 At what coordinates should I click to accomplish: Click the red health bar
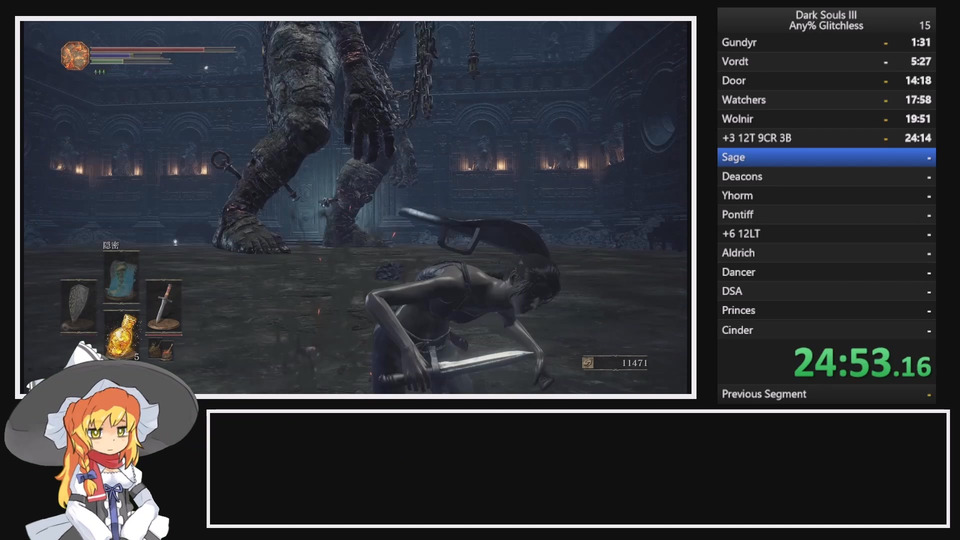tap(162, 50)
